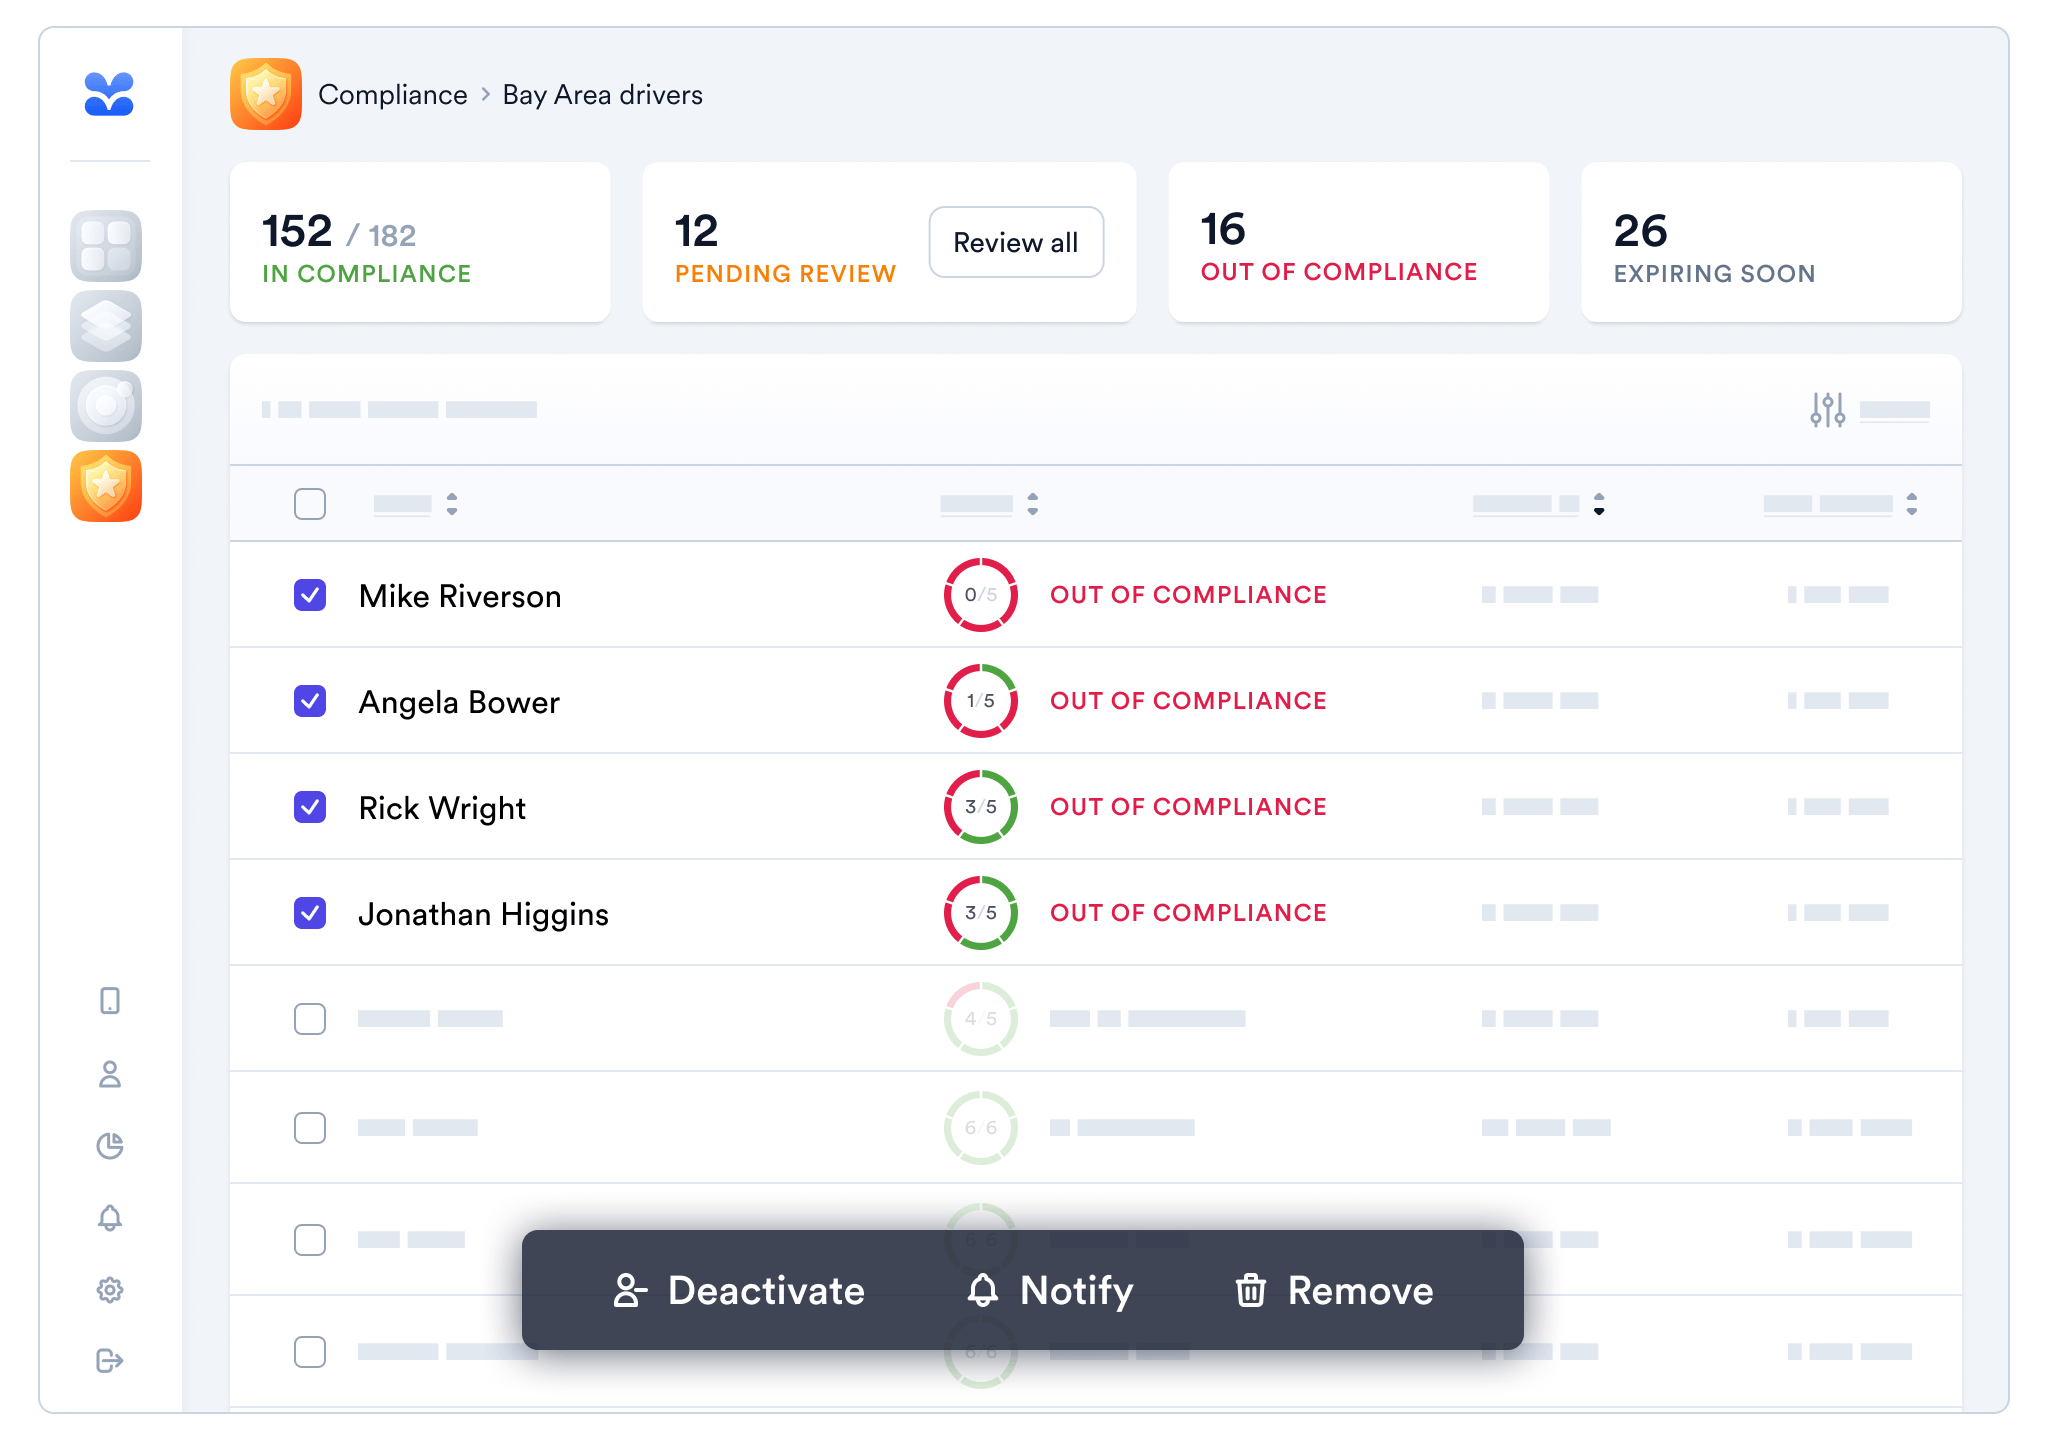This screenshot has width=2048, height=1440.
Task: Click the logout icon in sidebar
Action: pyautogui.click(x=110, y=1360)
